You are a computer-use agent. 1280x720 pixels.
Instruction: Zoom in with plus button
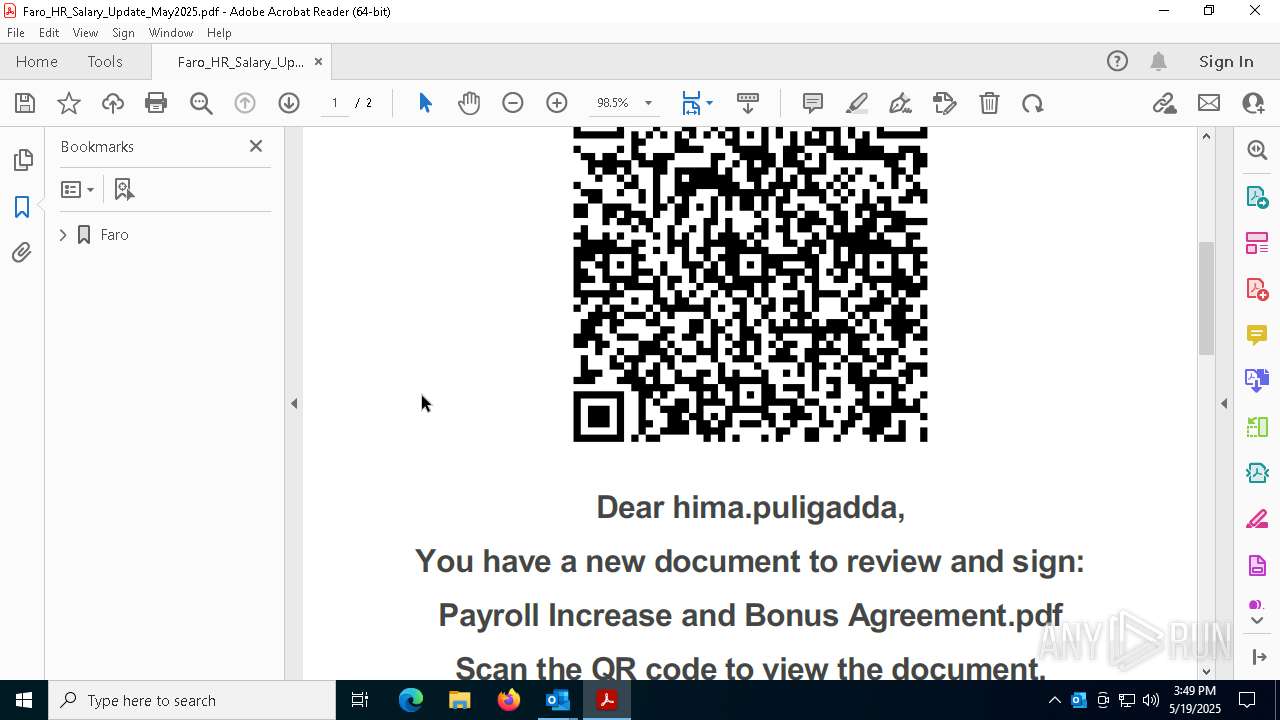[x=557, y=103]
